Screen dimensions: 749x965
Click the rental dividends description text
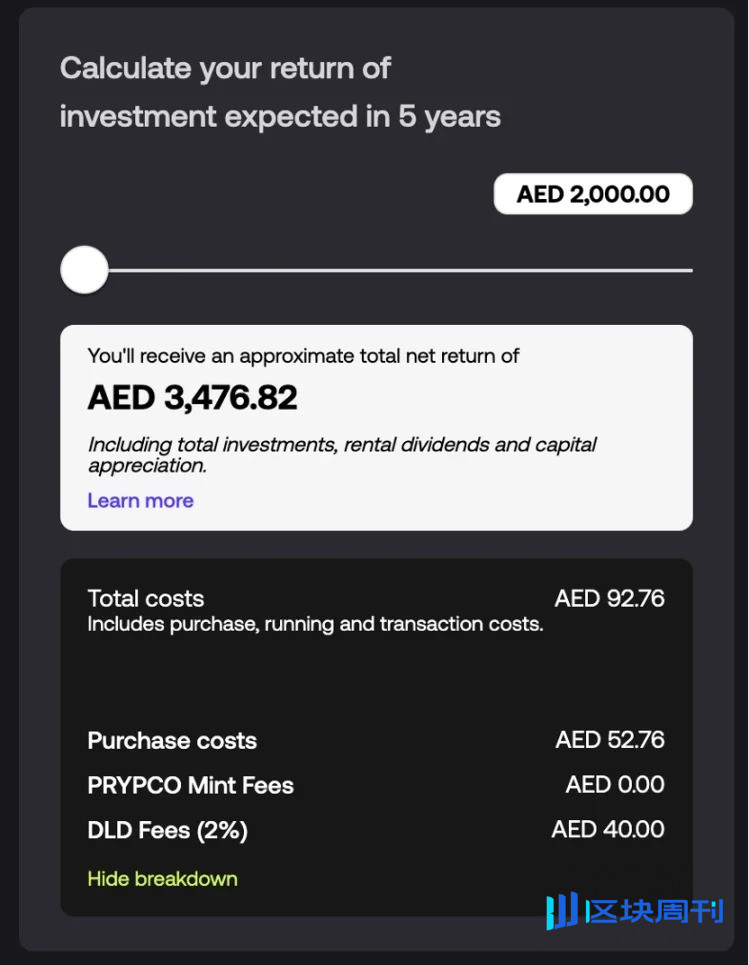pyautogui.click(x=342, y=455)
